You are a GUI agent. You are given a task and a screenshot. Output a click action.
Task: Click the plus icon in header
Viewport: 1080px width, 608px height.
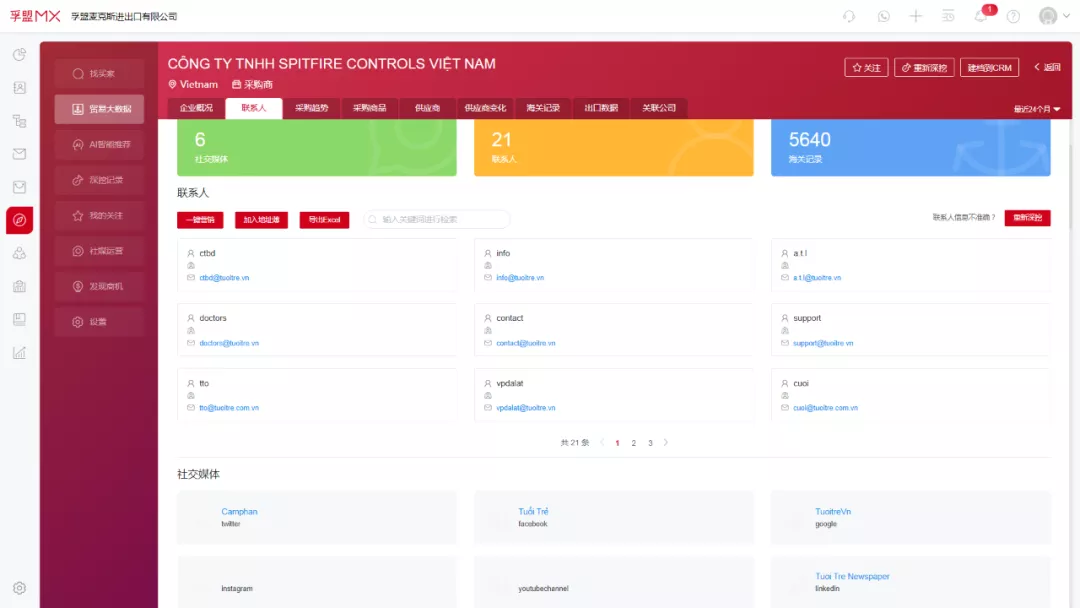tap(915, 16)
